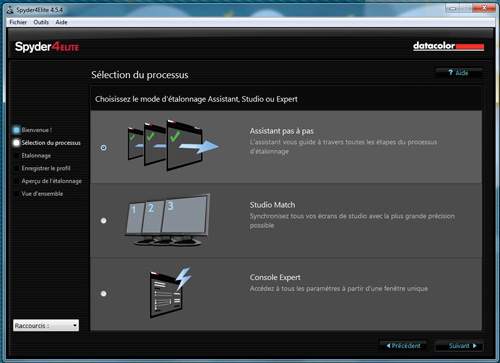
Task: Select the Assistant pas à pas radio button
Action: tap(103, 148)
